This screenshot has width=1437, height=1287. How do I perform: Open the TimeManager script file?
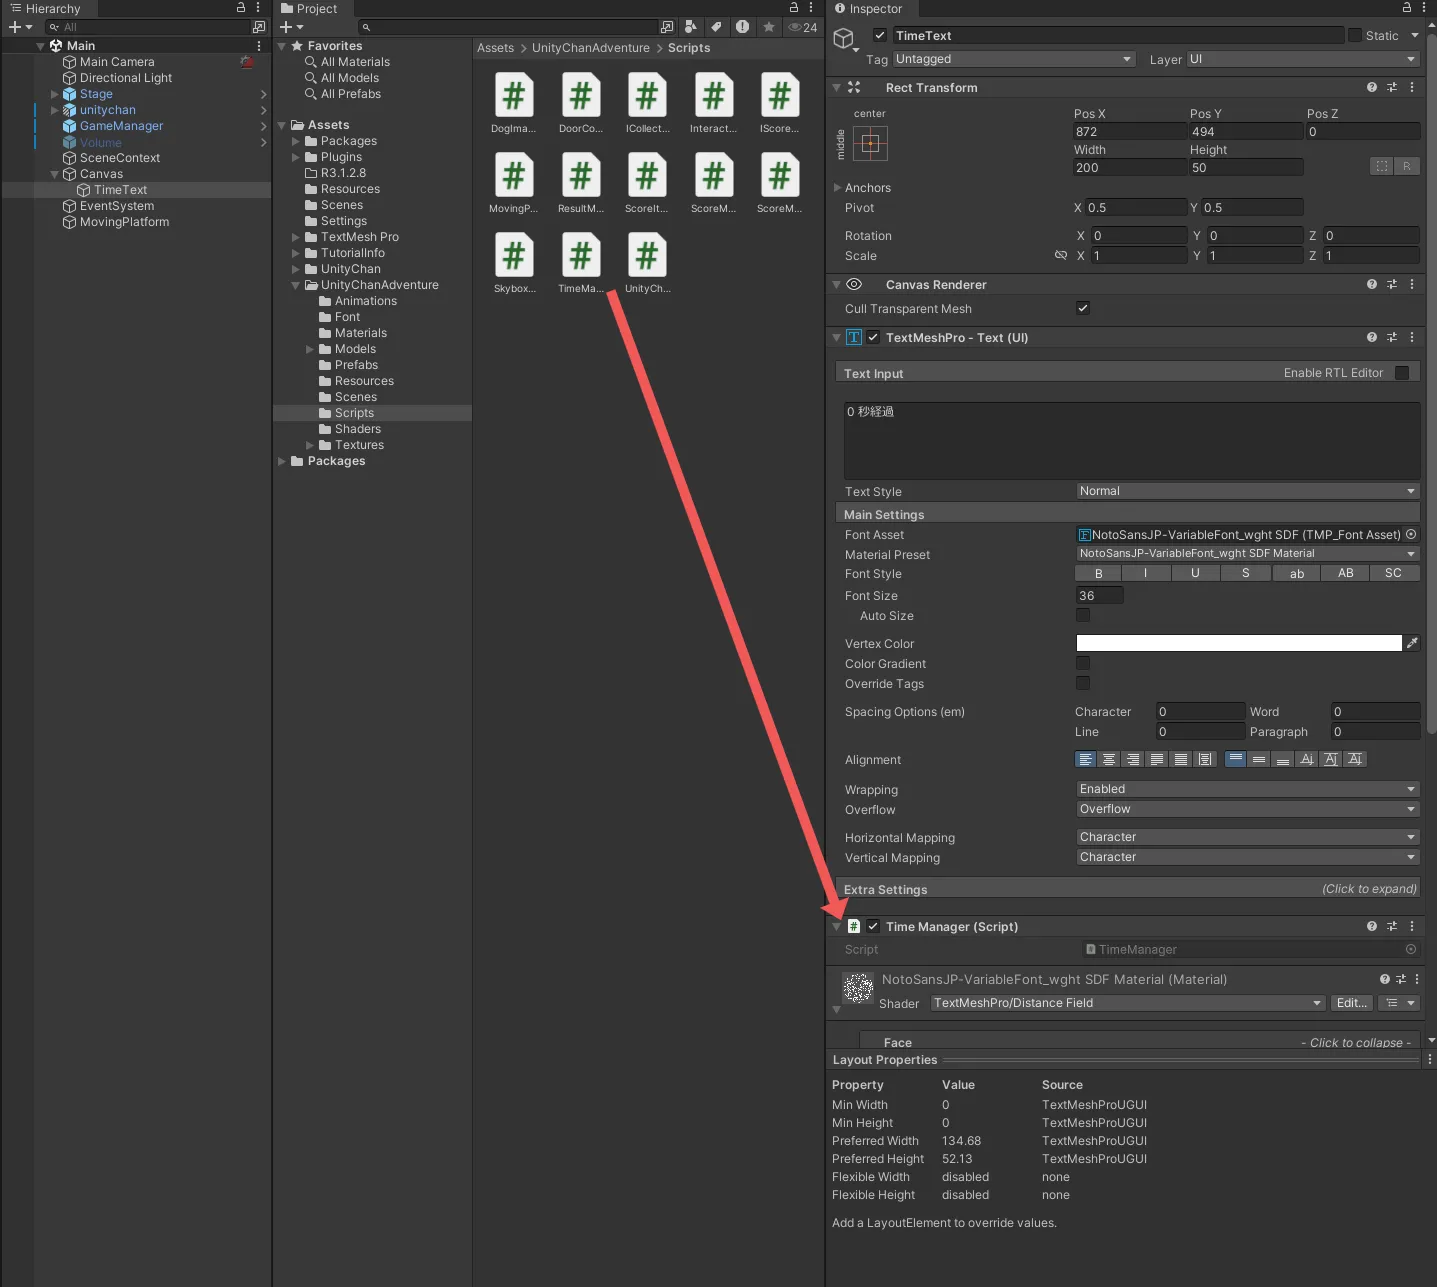[x=580, y=262]
